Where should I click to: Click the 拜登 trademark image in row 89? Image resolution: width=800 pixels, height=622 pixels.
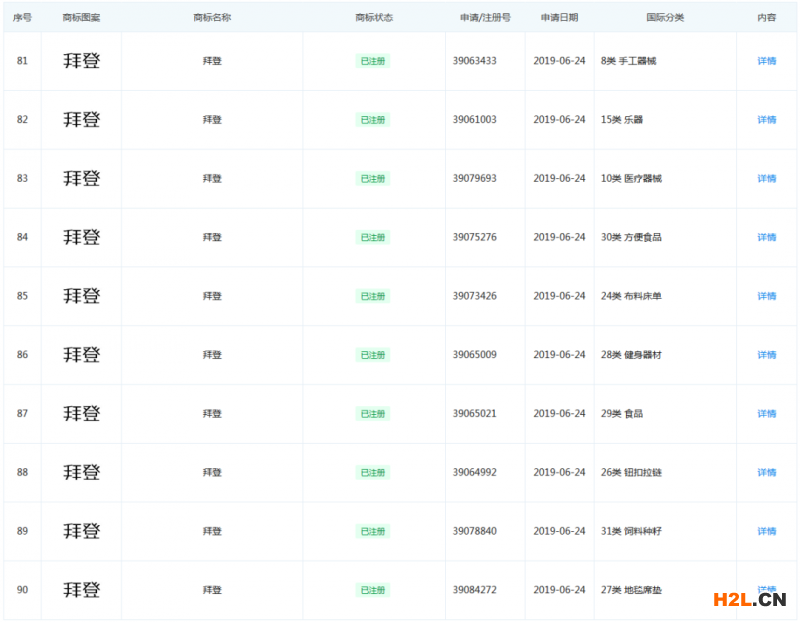82,531
